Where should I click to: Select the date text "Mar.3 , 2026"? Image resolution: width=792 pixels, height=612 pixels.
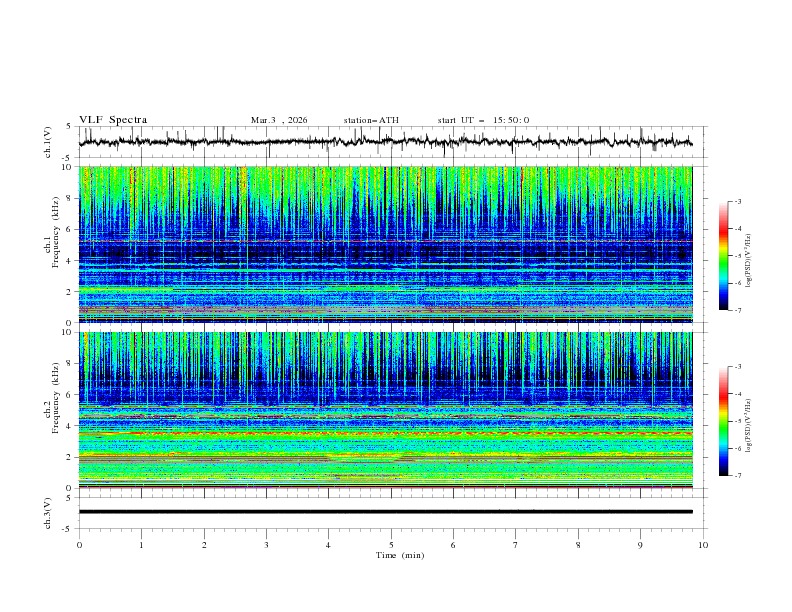click(279, 120)
